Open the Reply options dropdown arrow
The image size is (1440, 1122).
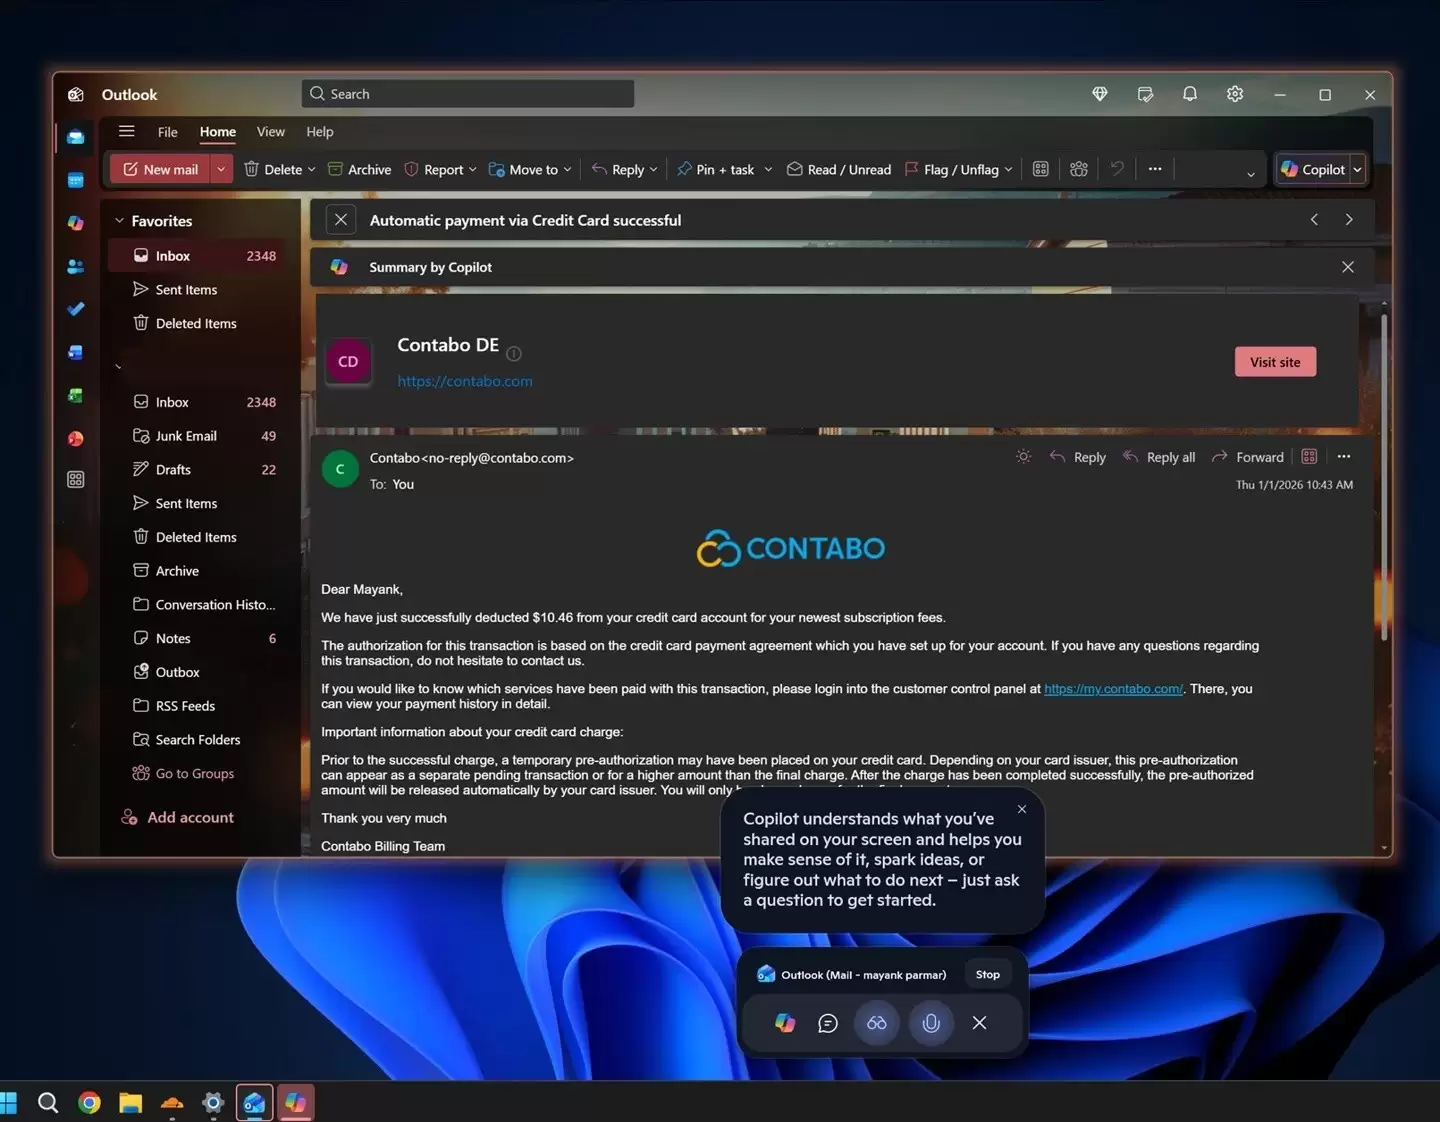point(653,169)
